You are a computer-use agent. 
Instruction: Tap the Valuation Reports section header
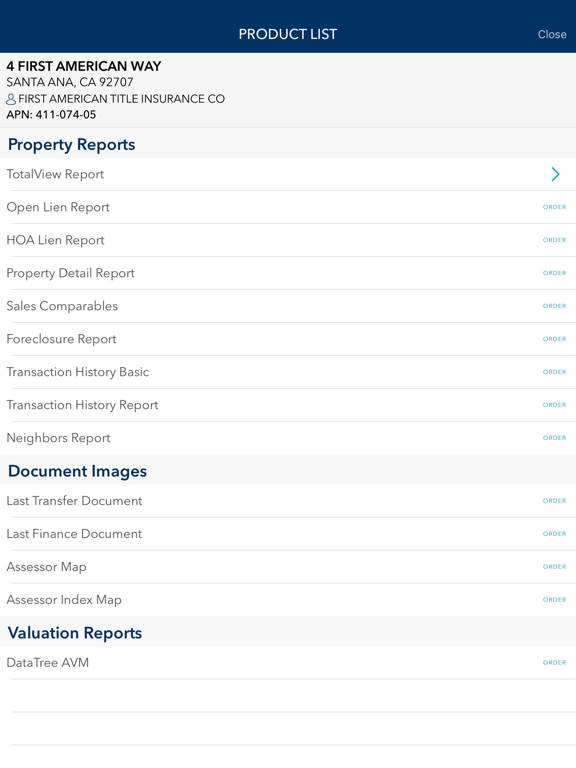pyautogui.click(x=75, y=633)
